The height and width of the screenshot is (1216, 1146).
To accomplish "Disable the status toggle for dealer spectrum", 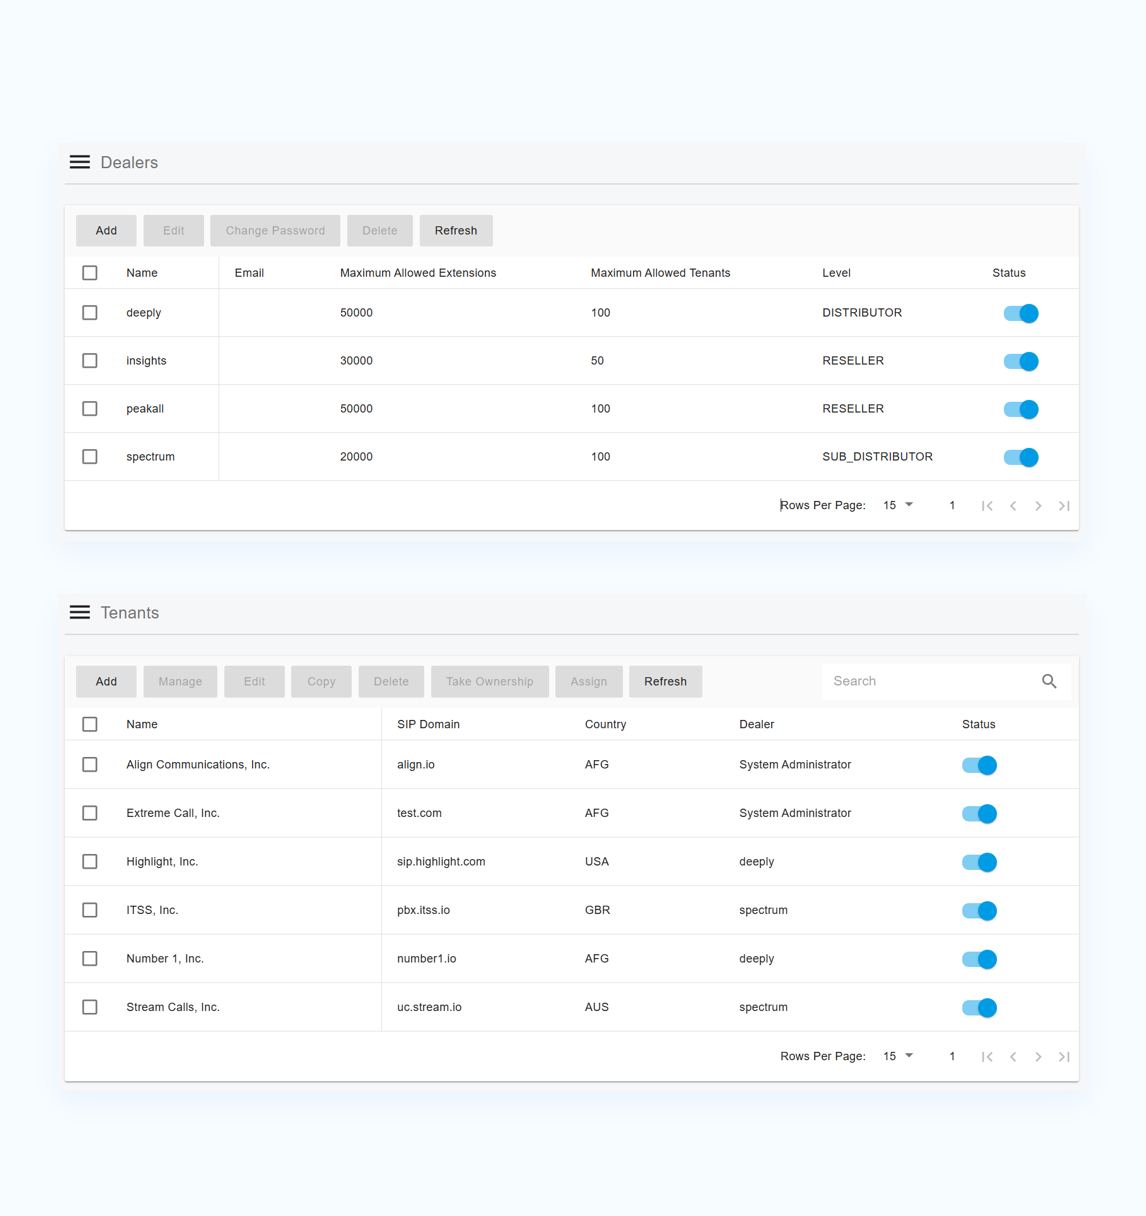I will (x=1021, y=457).
